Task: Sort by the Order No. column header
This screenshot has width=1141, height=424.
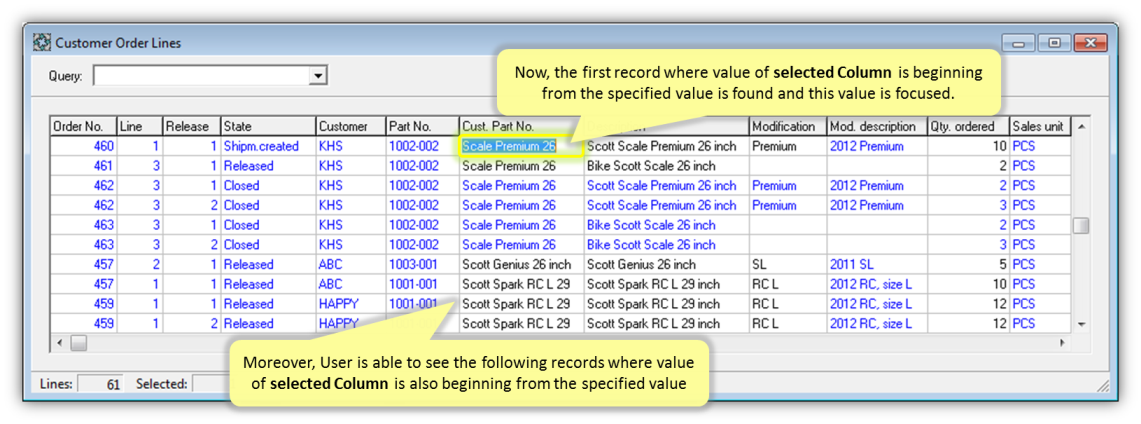Action: click(83, 127)
